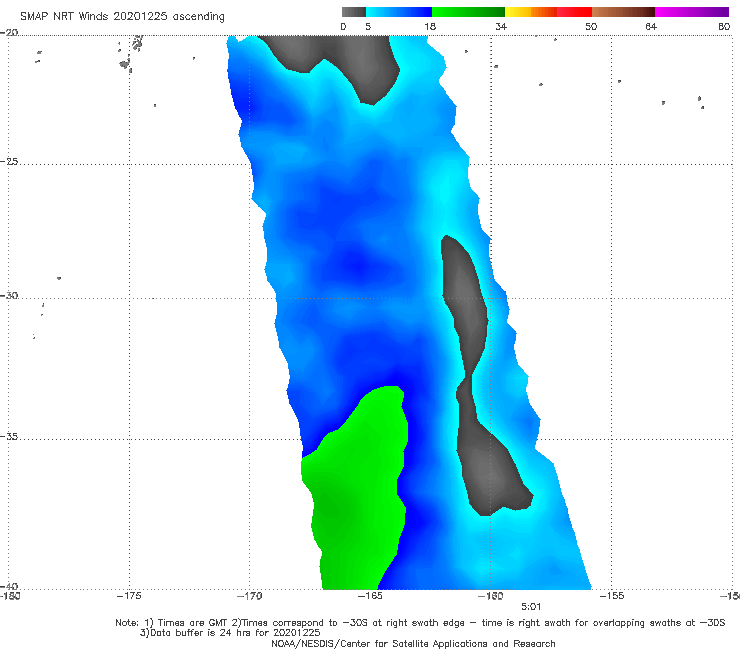This screenshot has height=650, width=740.
Task: Click the '-30' latitude axis label
Action: pyautogui.click(x=9, y=295)
